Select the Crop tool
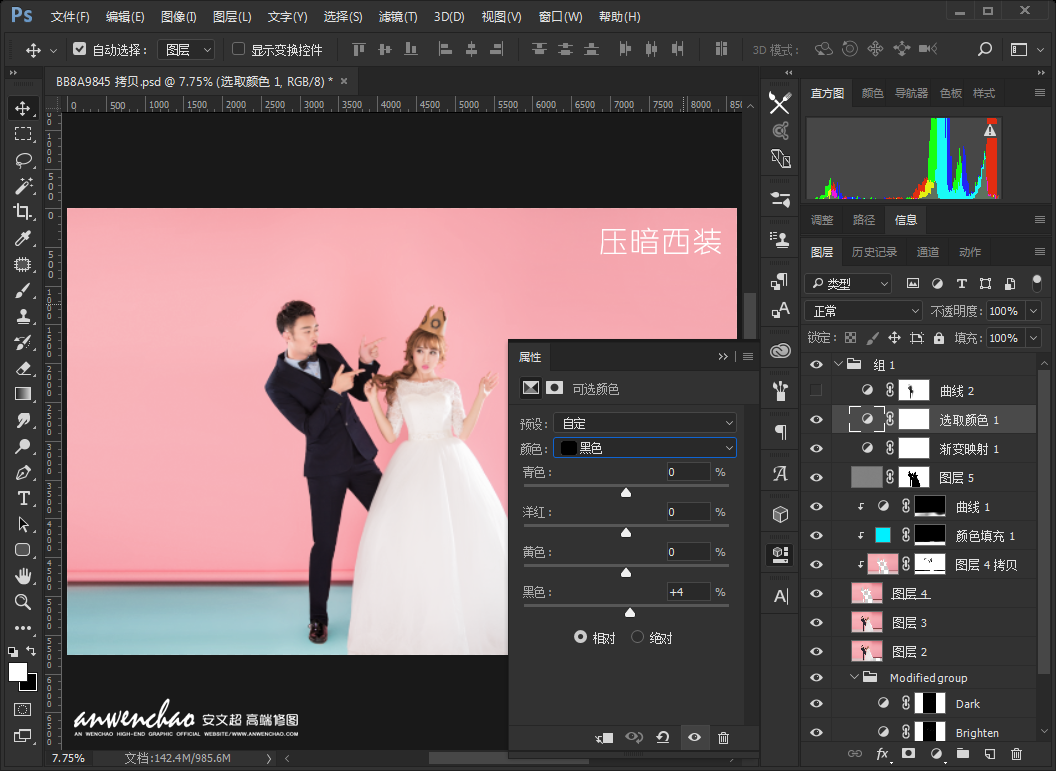Viewport: 1056px width, 771px height. (23, 212)
